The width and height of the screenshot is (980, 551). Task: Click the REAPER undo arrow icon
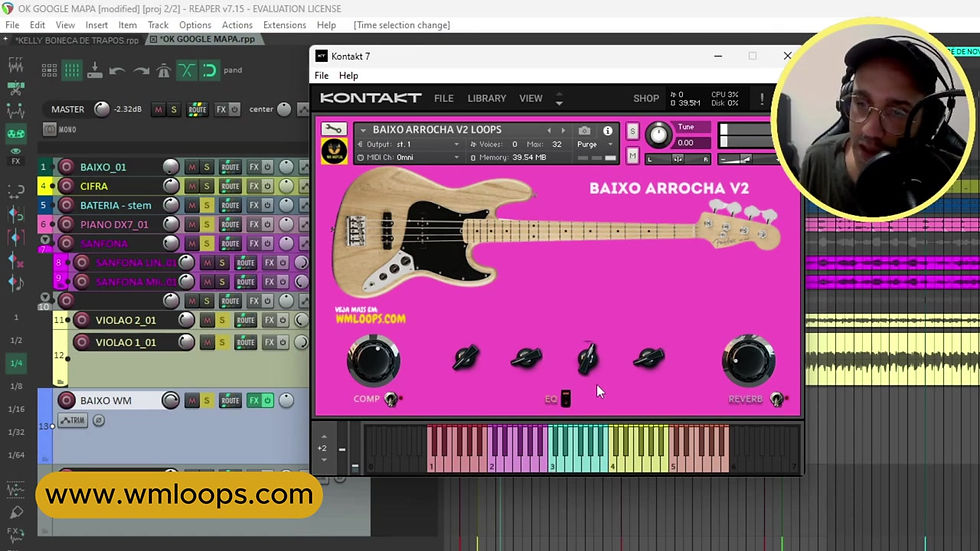(118, 71)
